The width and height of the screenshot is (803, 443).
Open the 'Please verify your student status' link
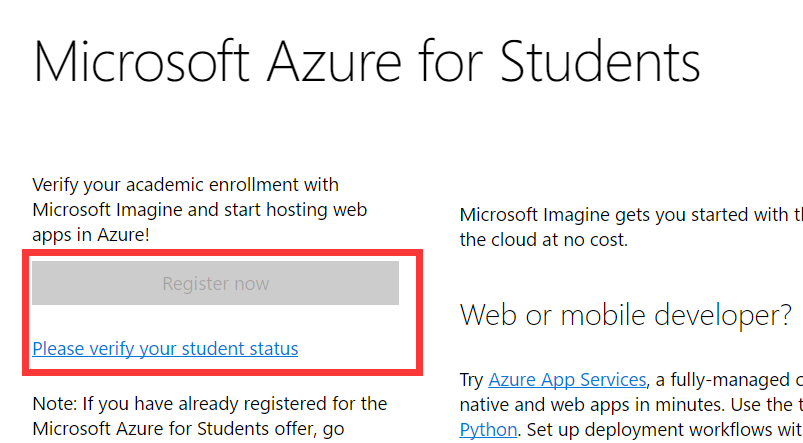point(165,349)
